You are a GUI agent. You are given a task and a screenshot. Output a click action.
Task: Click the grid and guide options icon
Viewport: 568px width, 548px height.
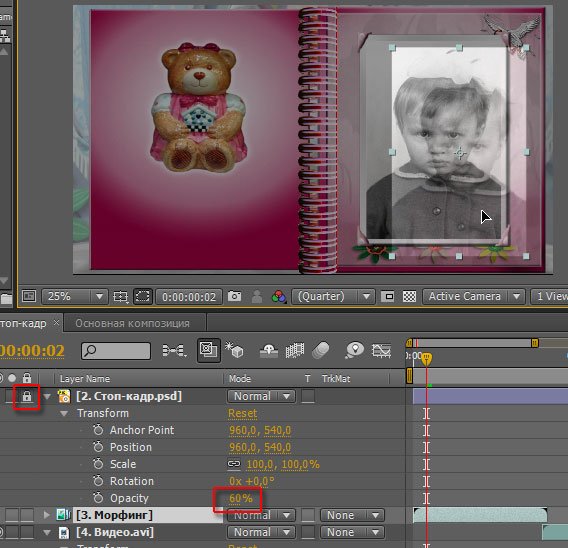[121, 297]
